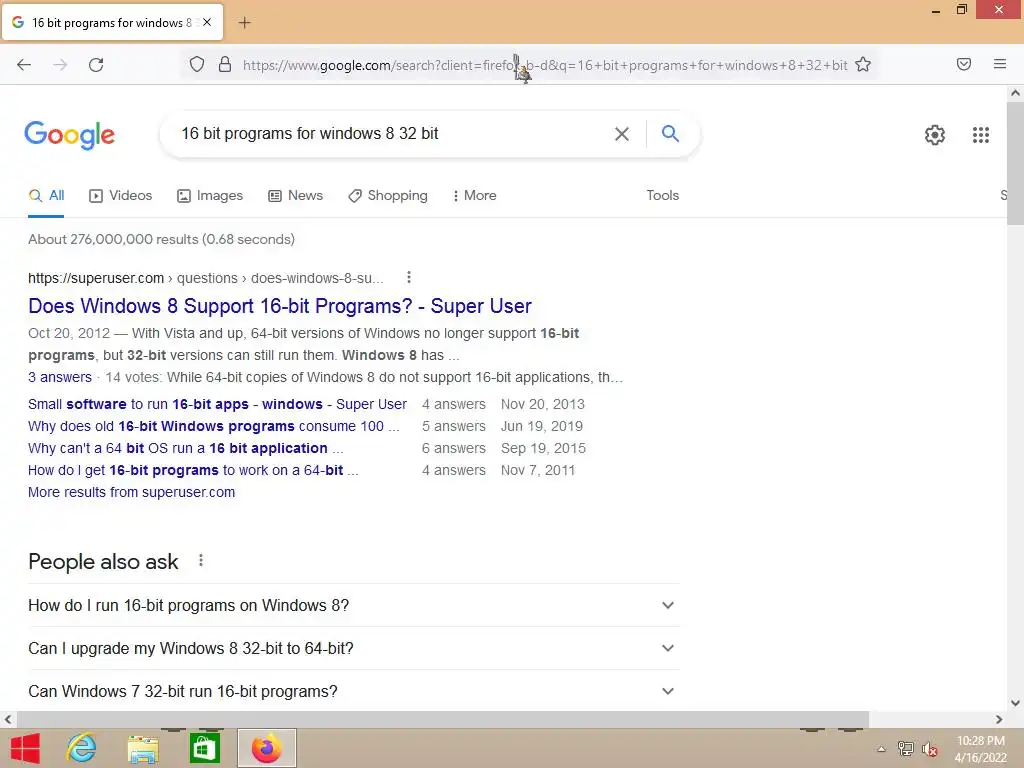Viewport: 1024px width, 768px height.
Task: Click the horizontal scrollbar right arrow
Action: (x=999, y=719)
